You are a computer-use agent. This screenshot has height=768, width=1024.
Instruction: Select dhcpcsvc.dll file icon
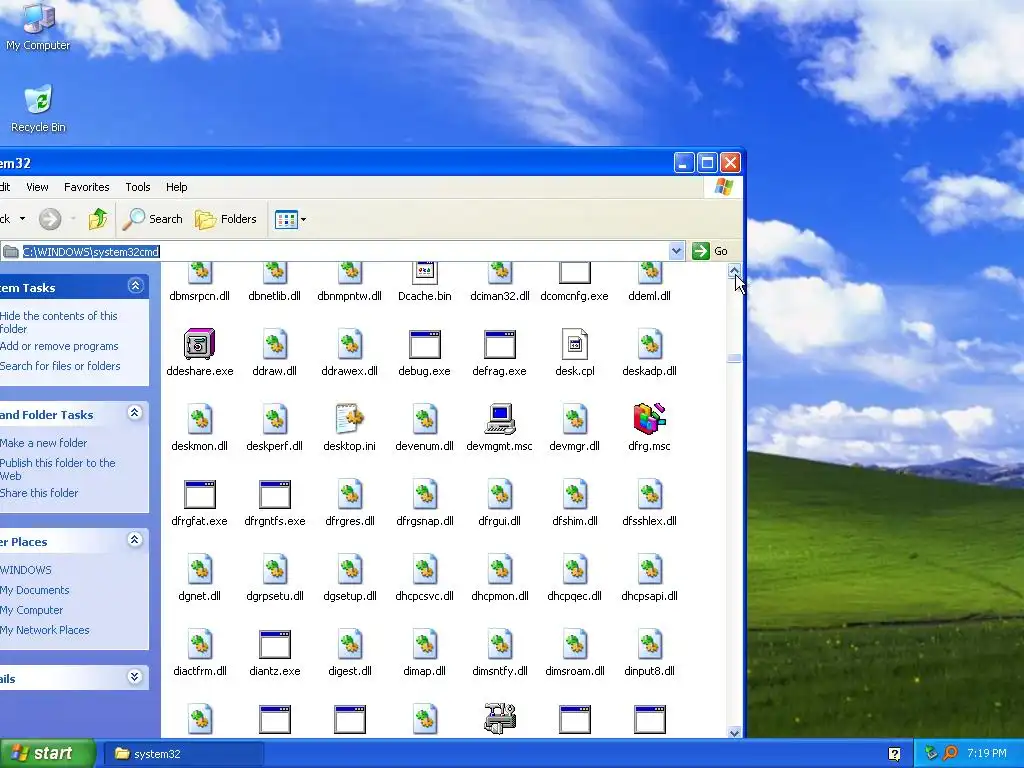coord(424,569)
